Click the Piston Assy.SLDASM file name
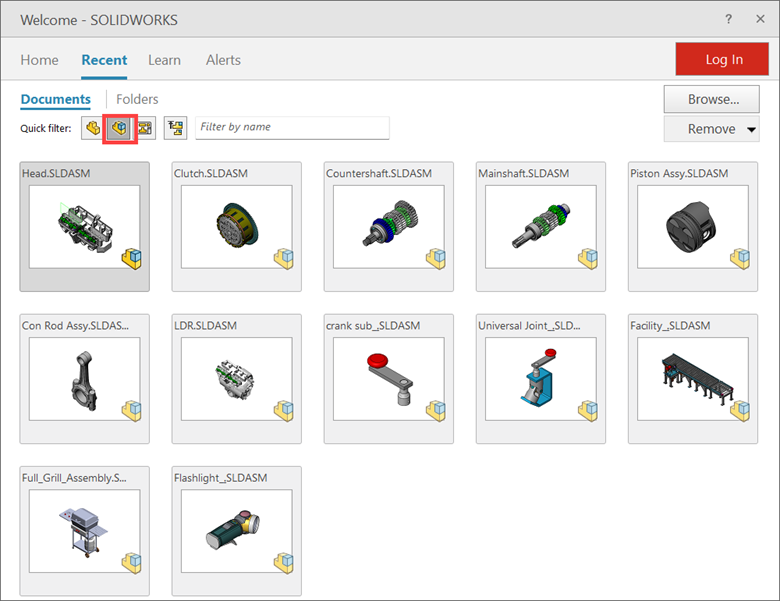 point(680,174)
